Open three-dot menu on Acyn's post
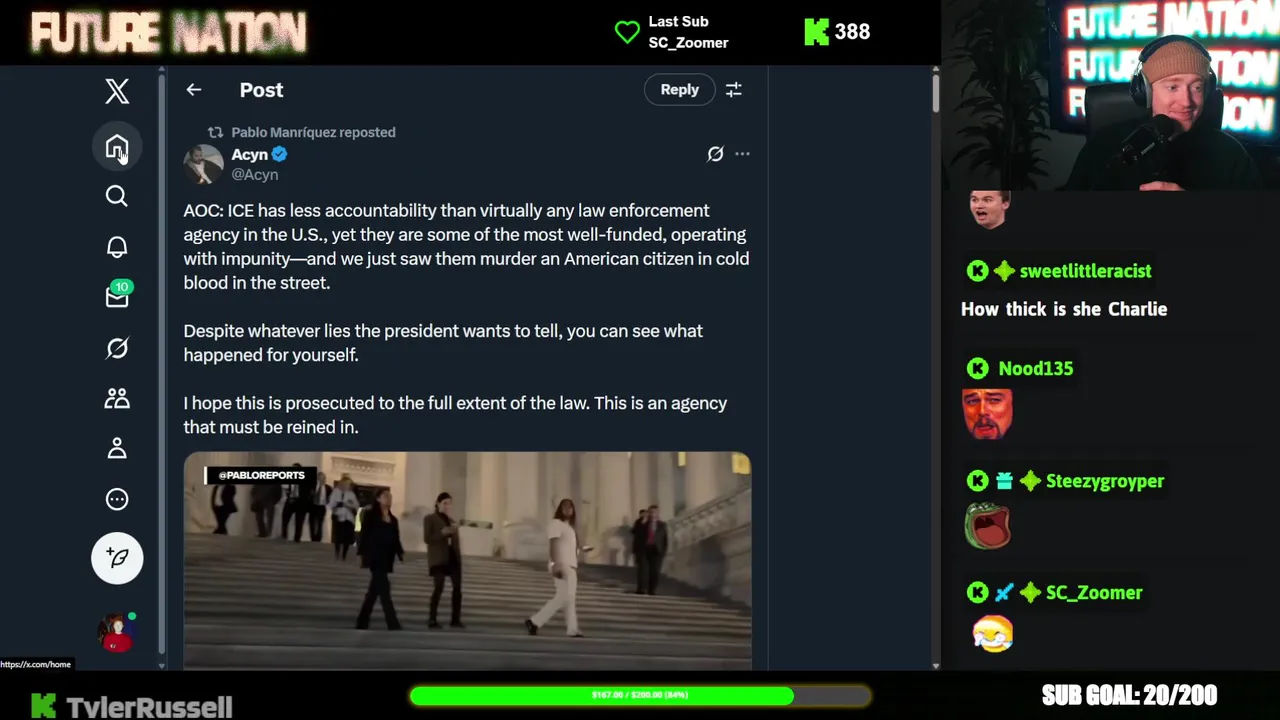The image size is (1280, 720). (x=742, y=154)
